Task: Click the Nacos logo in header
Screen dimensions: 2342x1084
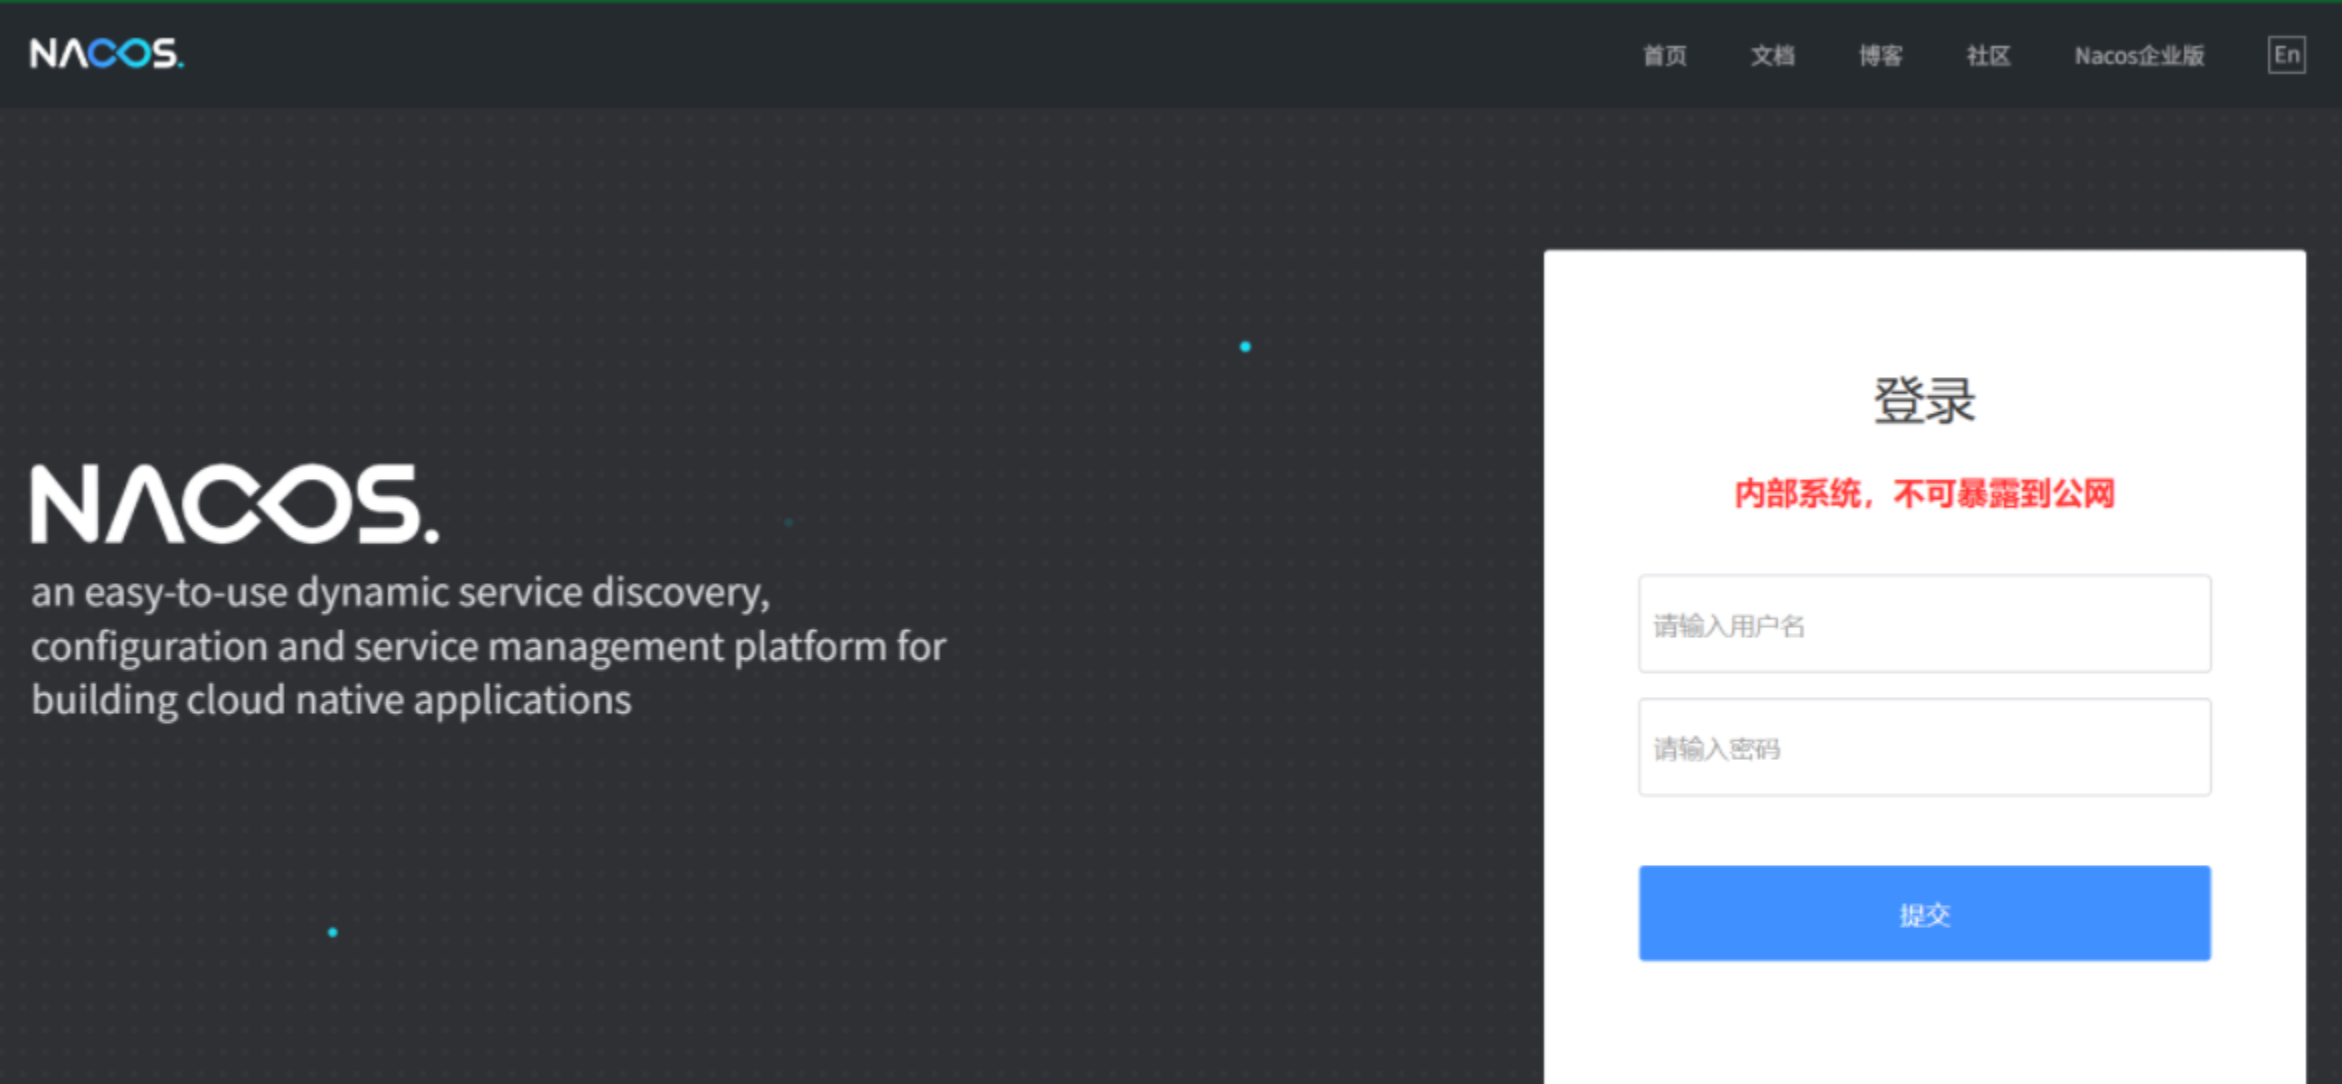Action: pyautogui.click(x=107, y=54)
